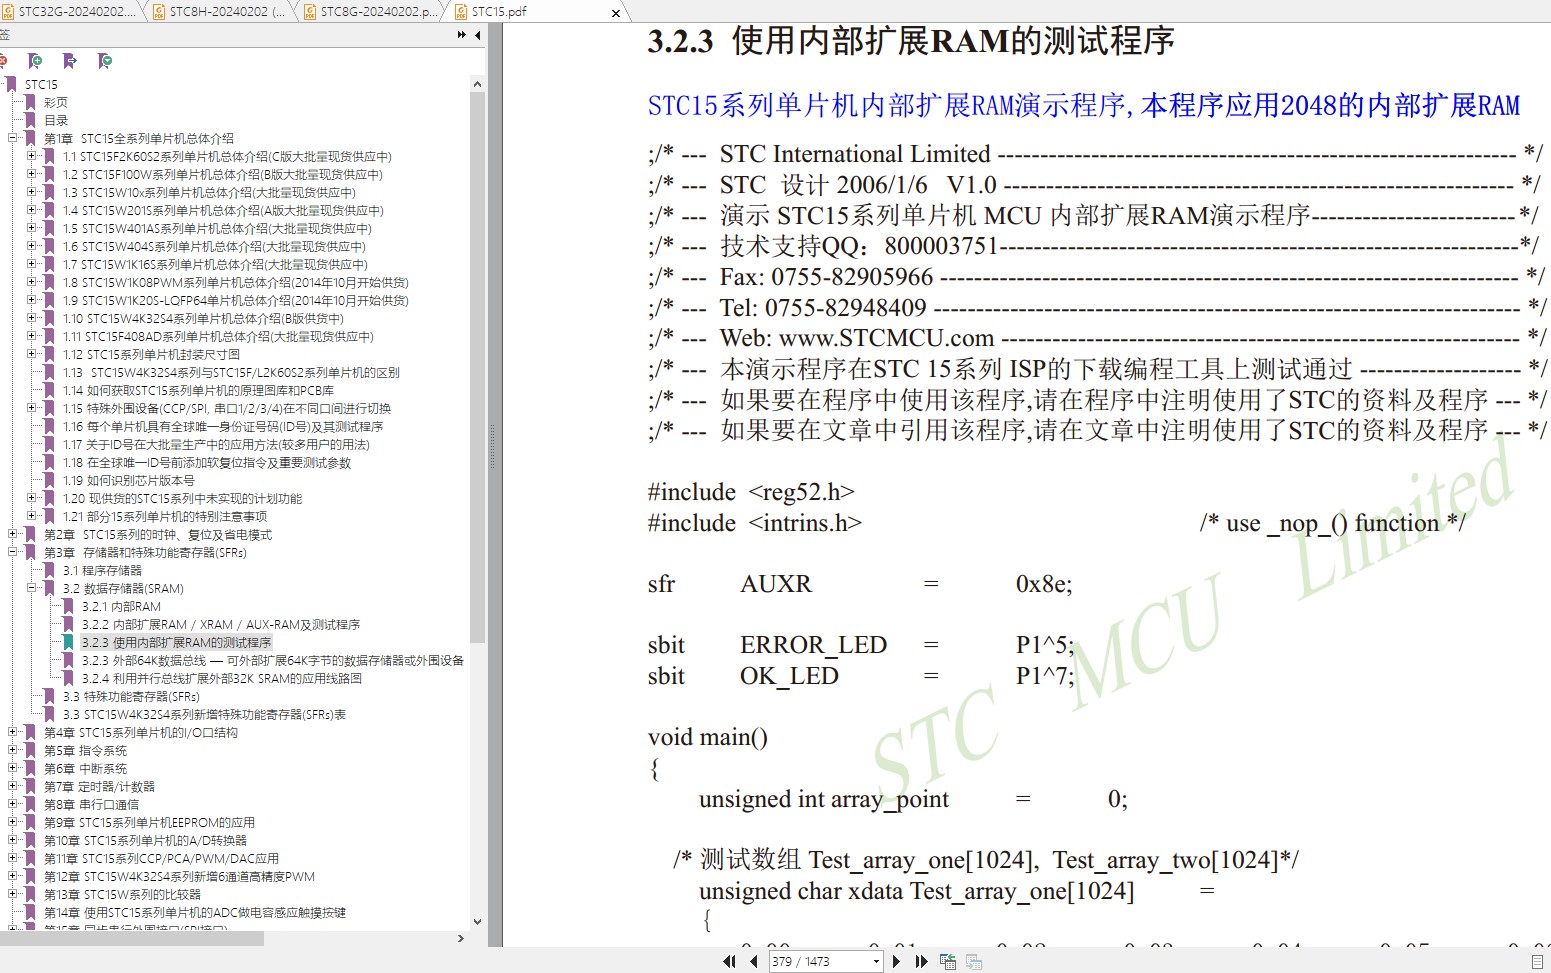Screen dimensions: 1551x973
Task: Open the bookmark options dropdown icon
Action: coord(105,61)
